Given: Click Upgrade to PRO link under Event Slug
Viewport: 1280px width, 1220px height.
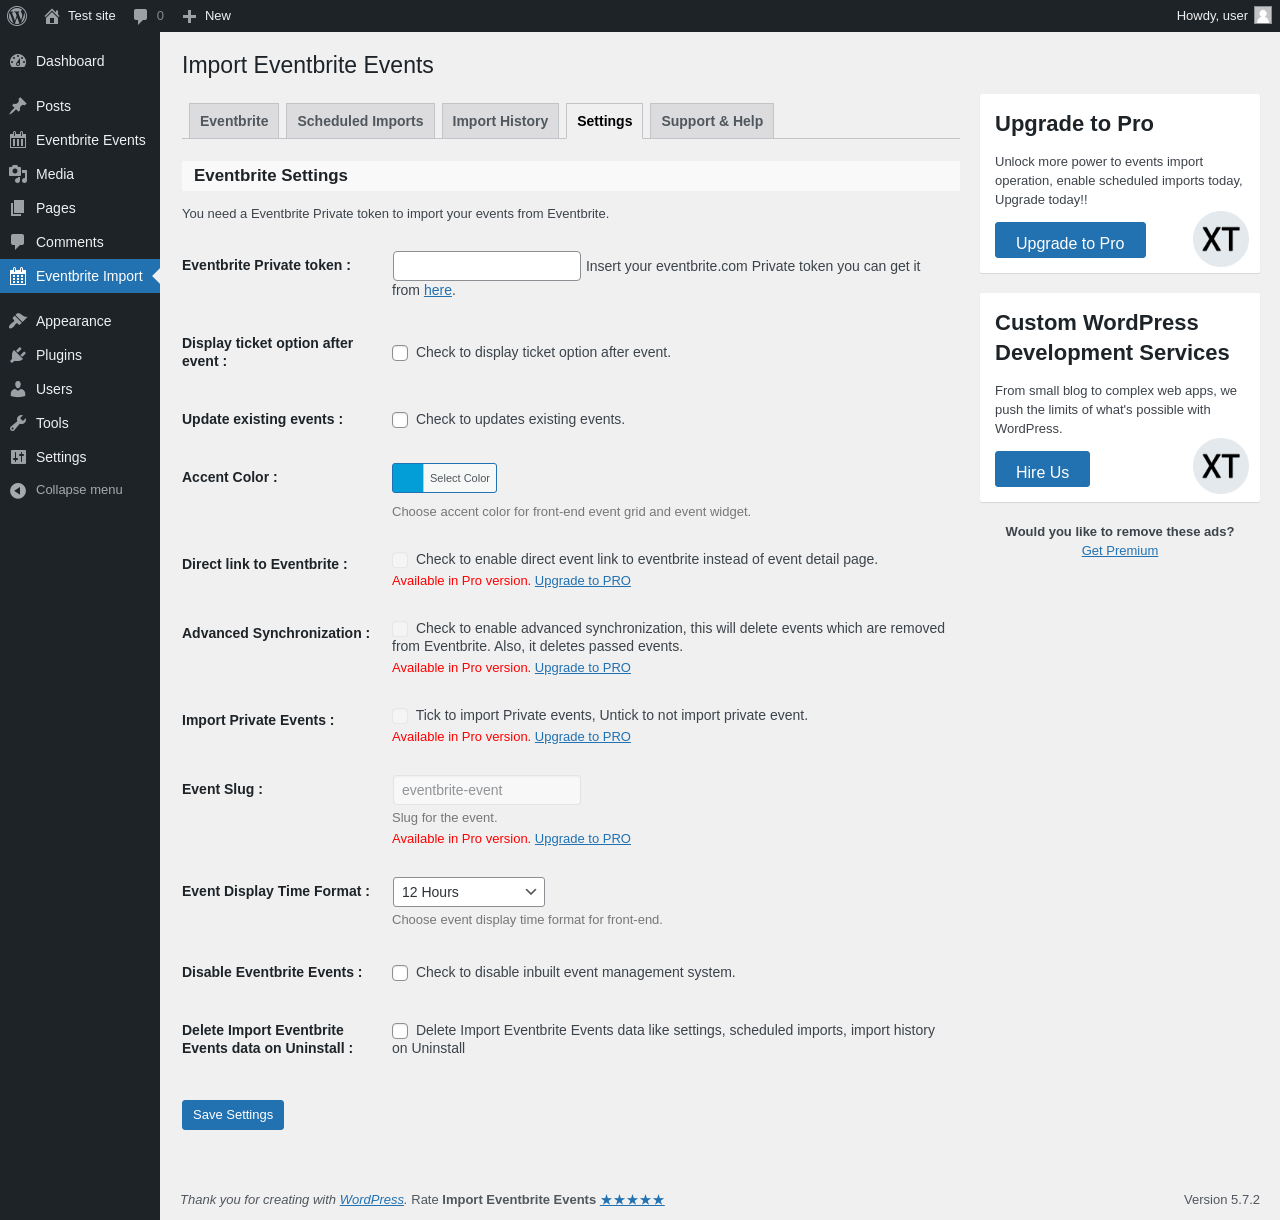Looking at the screenshot, I should tap(583, 839).
